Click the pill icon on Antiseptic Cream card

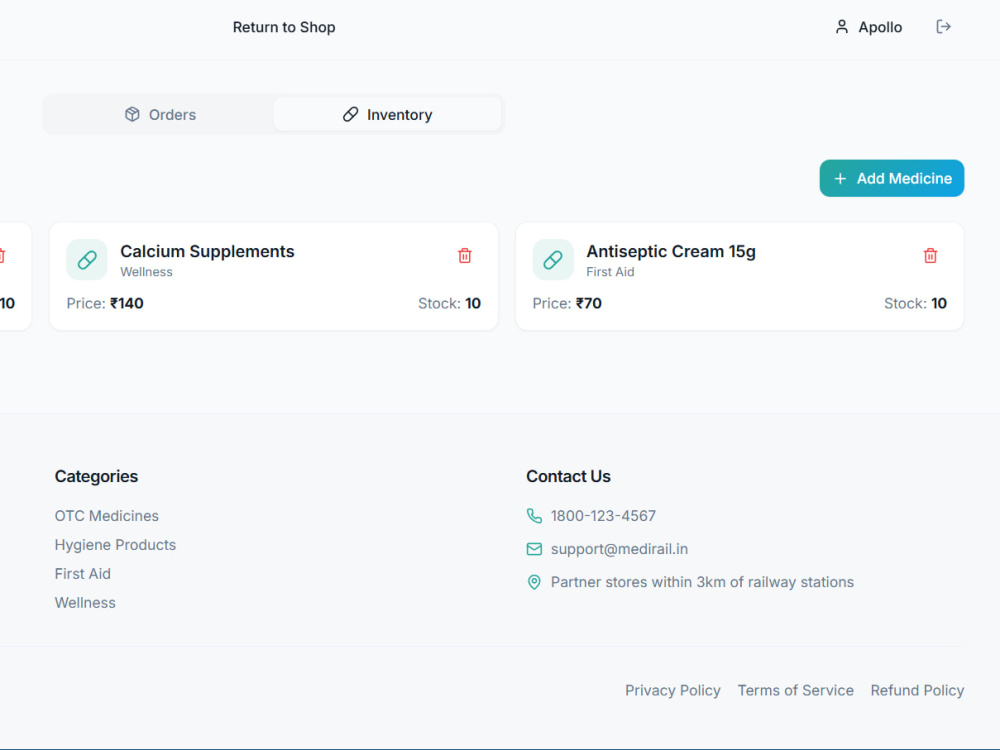coord(553,260)
